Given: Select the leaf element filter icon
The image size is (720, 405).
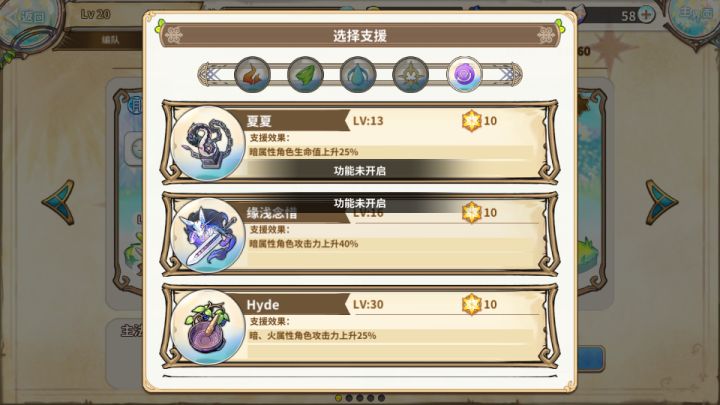Looking at the screenshot, I should [x=305, y=74].
